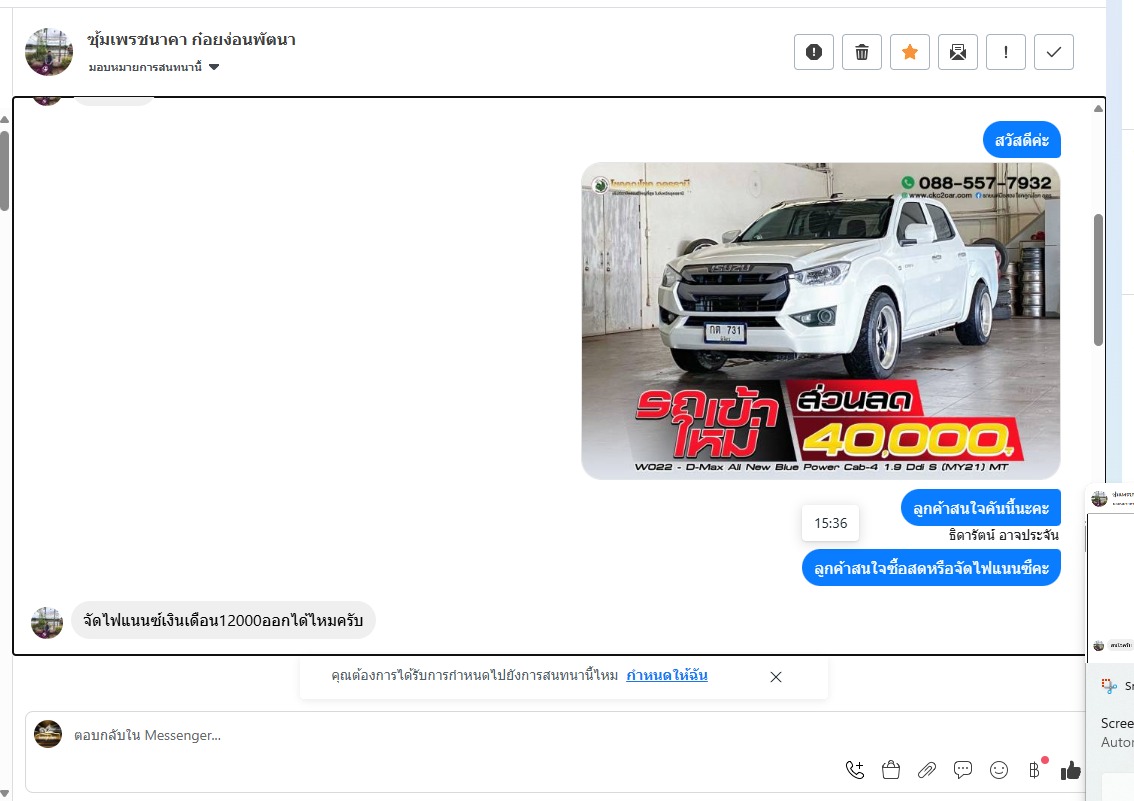
Task: Open the emoji picker smiley icon
Action: click(x=998, y=769)
